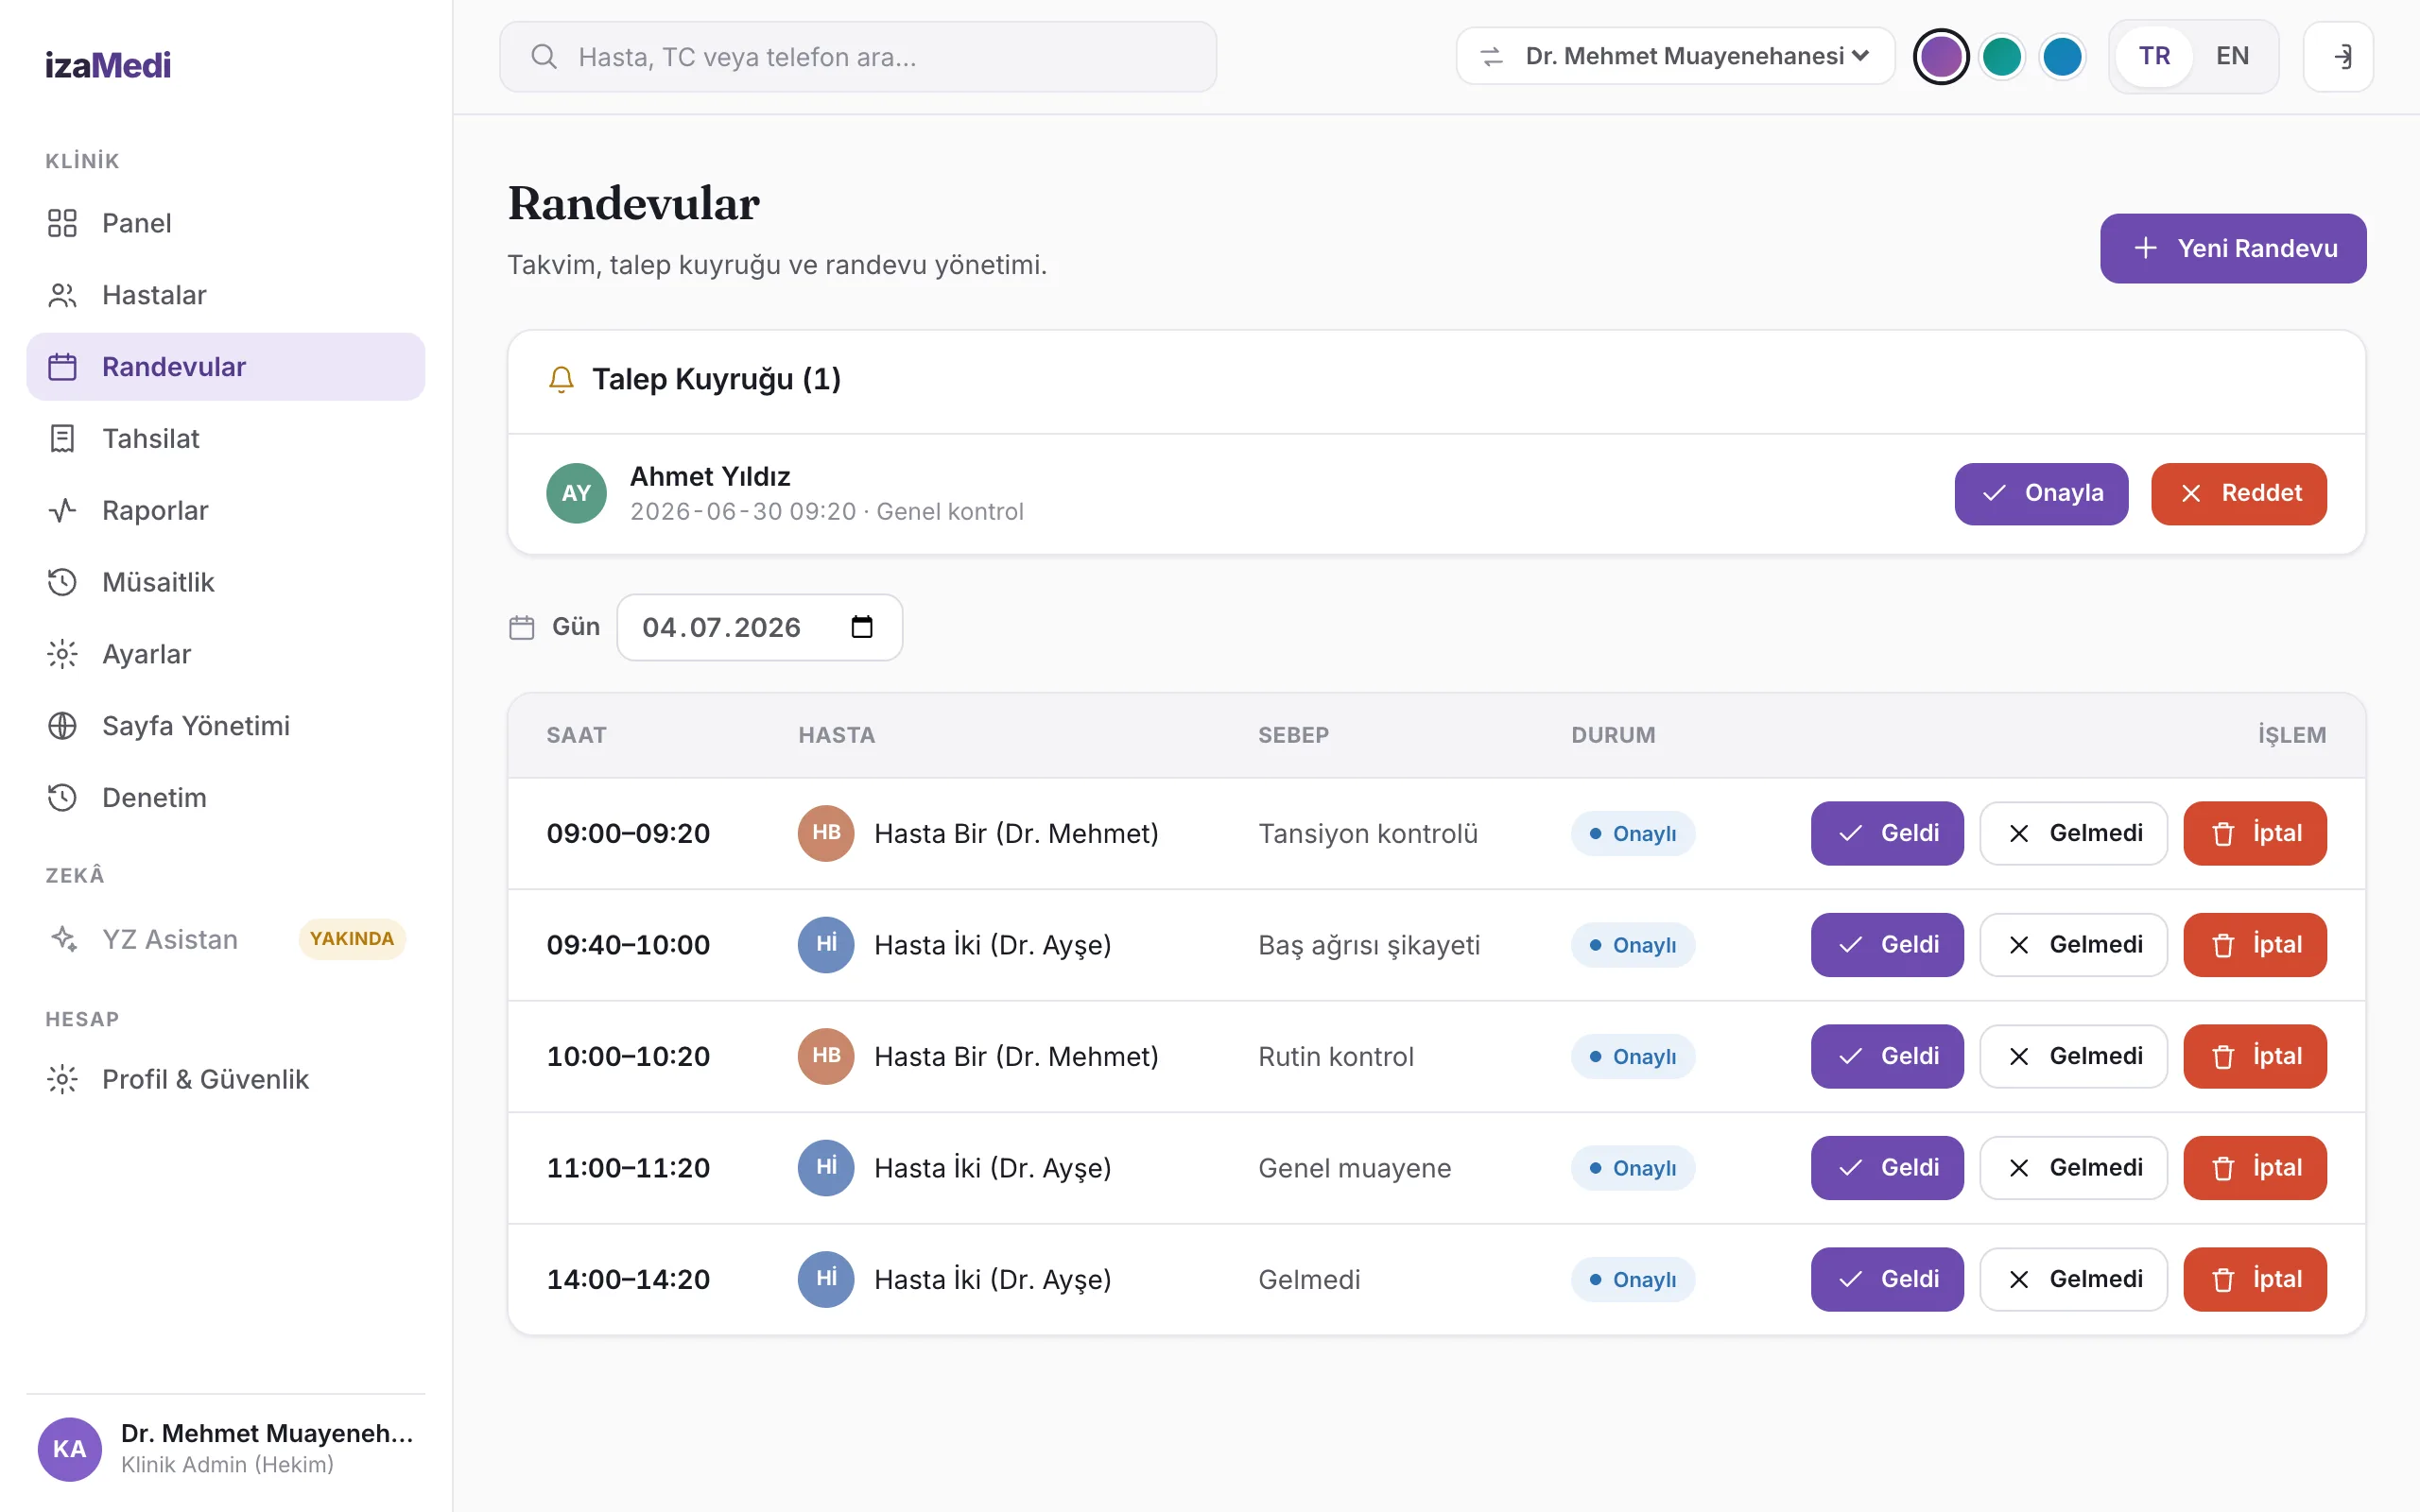Click the HB avatar in 09:00 row
The image size is (2420, 1512).
(x=825, y=833)
